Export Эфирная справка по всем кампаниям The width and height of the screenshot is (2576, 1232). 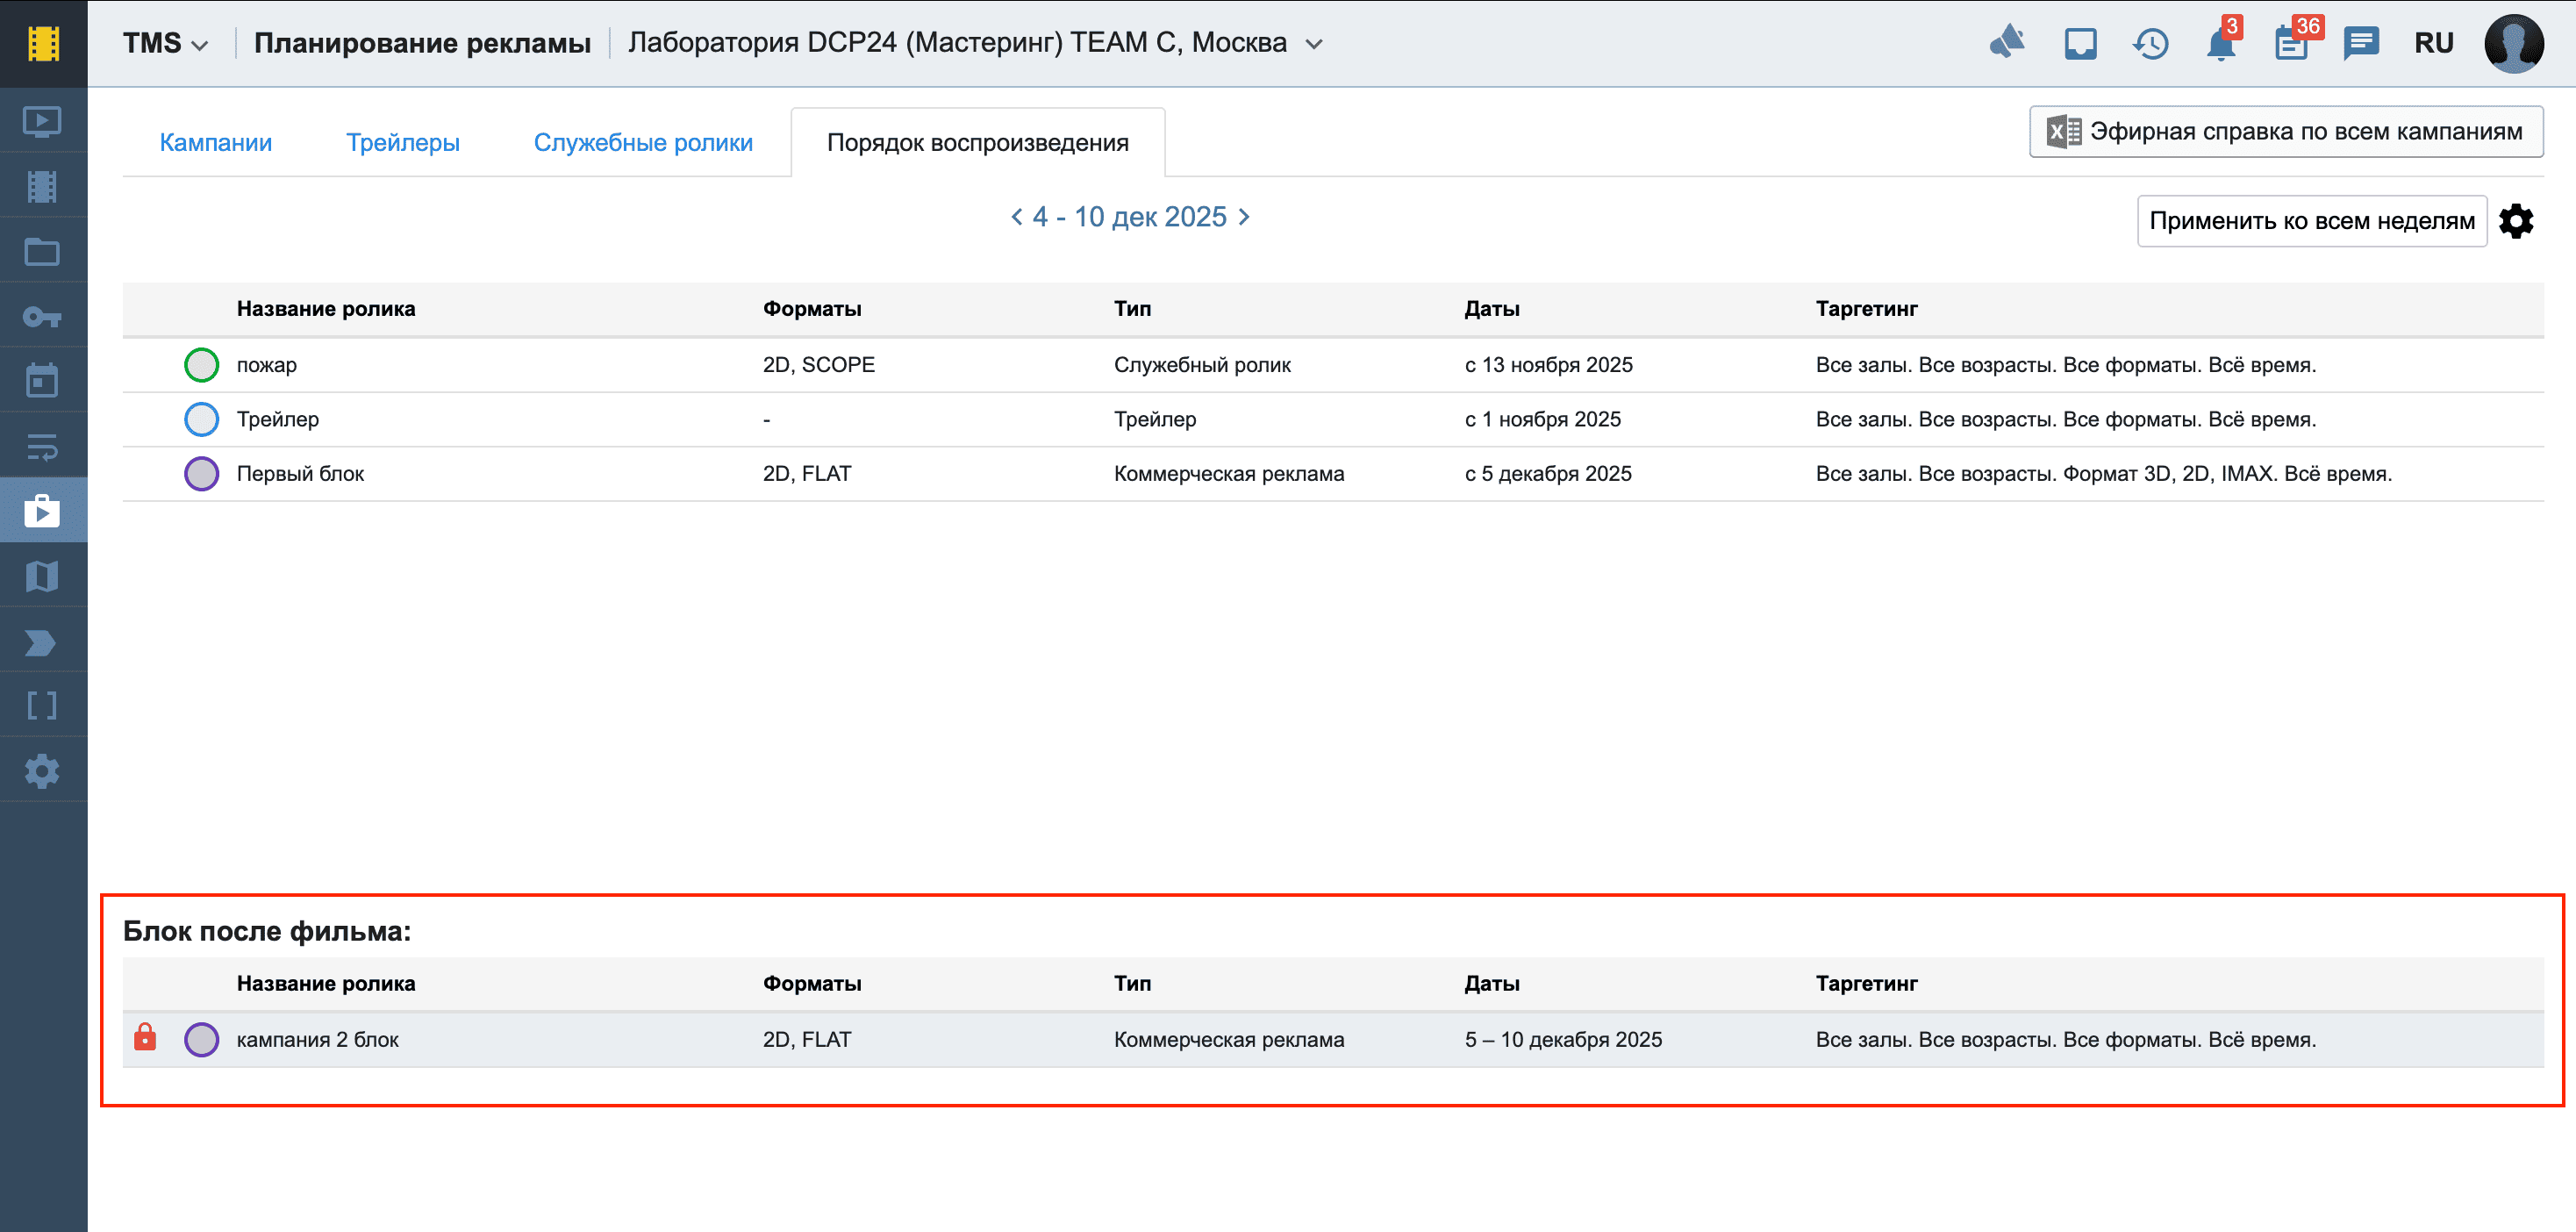(x=2286, y=132)
